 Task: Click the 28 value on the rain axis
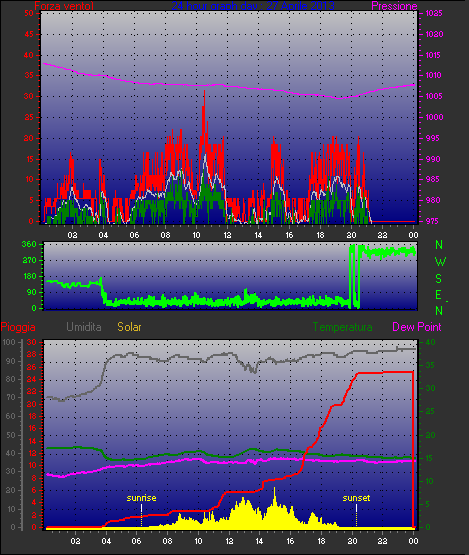pyautogui.click(x=32, y=354)
